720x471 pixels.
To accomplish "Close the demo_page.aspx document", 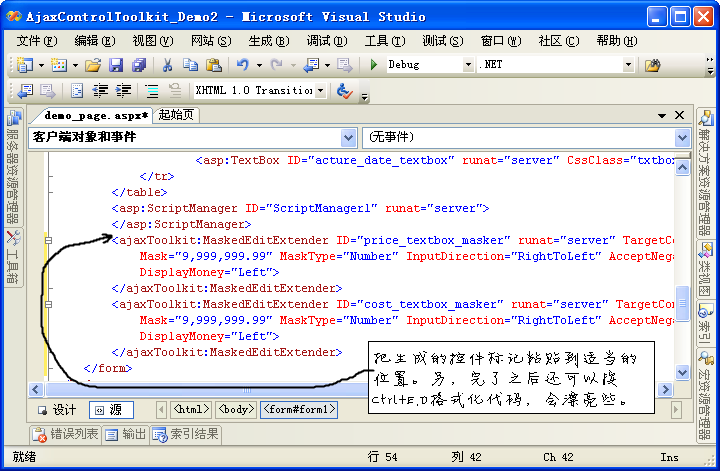I will point(680,115).
